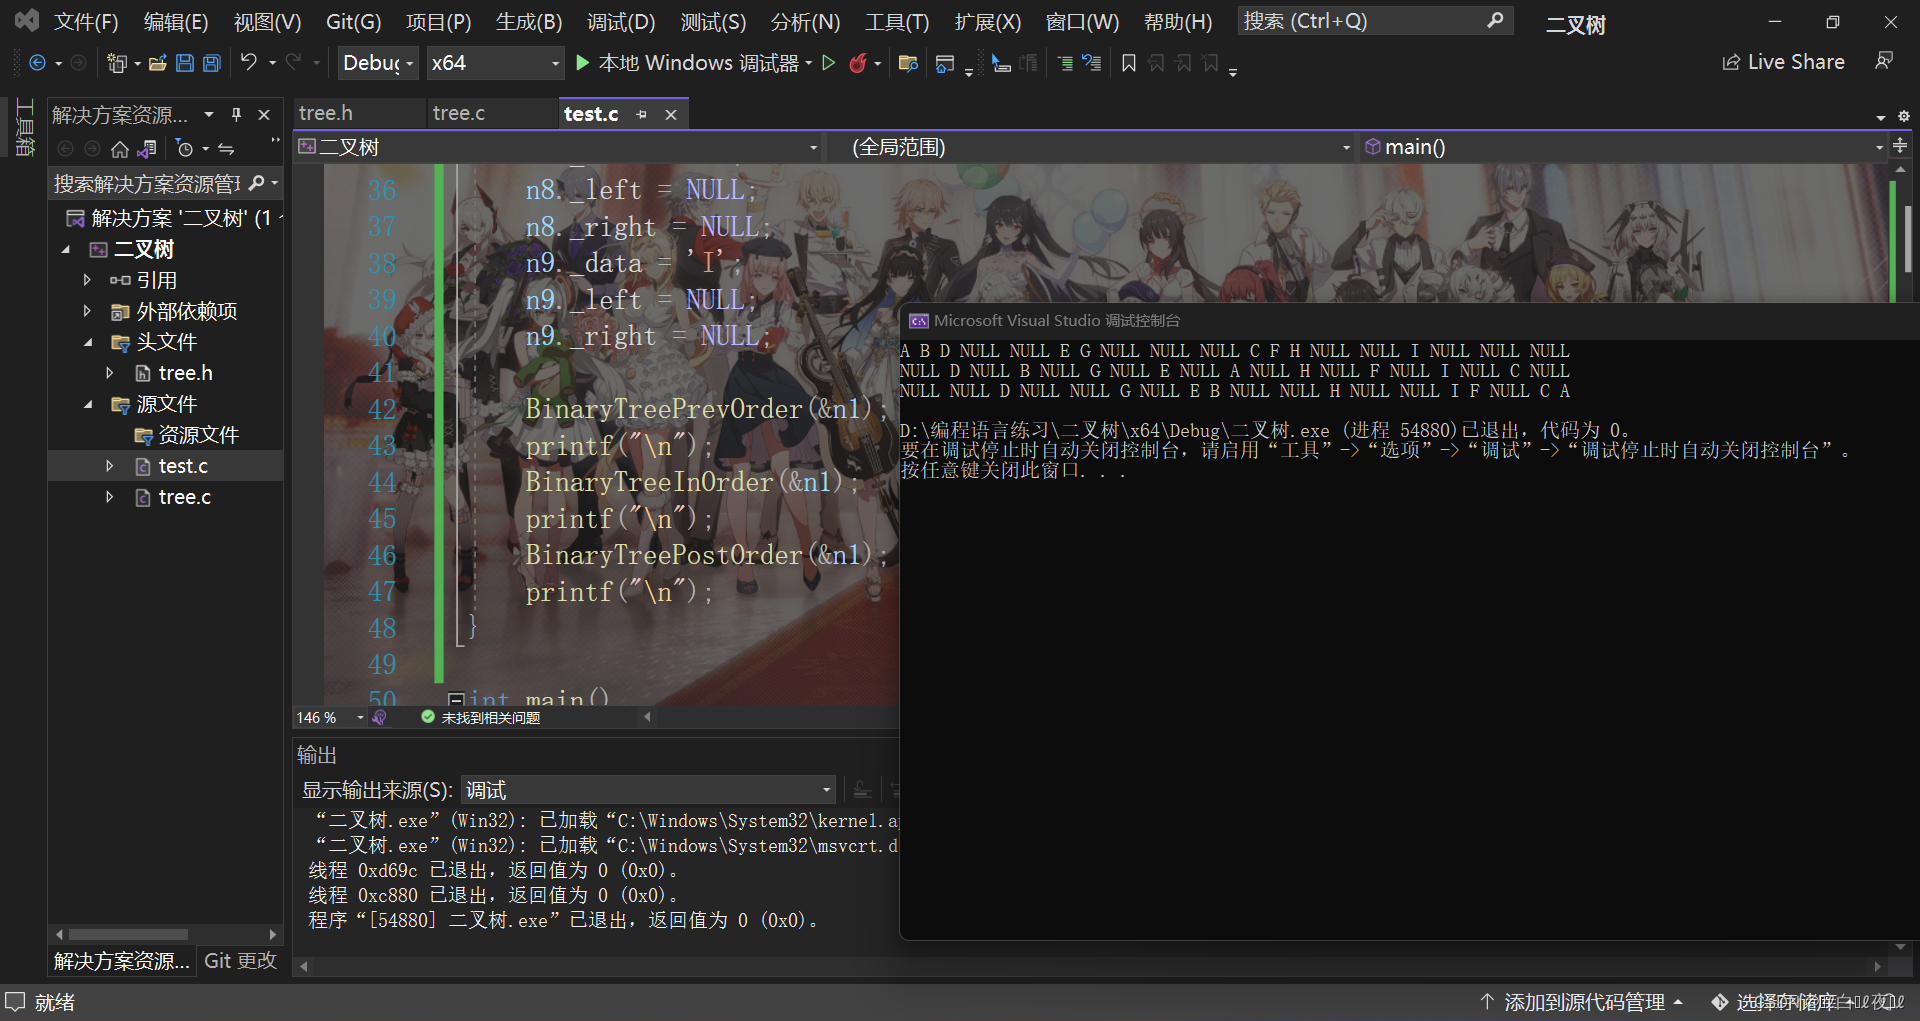Click the new project icon in toolbar
Screen dimensions: 1920x1021
pyautogui.click(x=117, y=63)
